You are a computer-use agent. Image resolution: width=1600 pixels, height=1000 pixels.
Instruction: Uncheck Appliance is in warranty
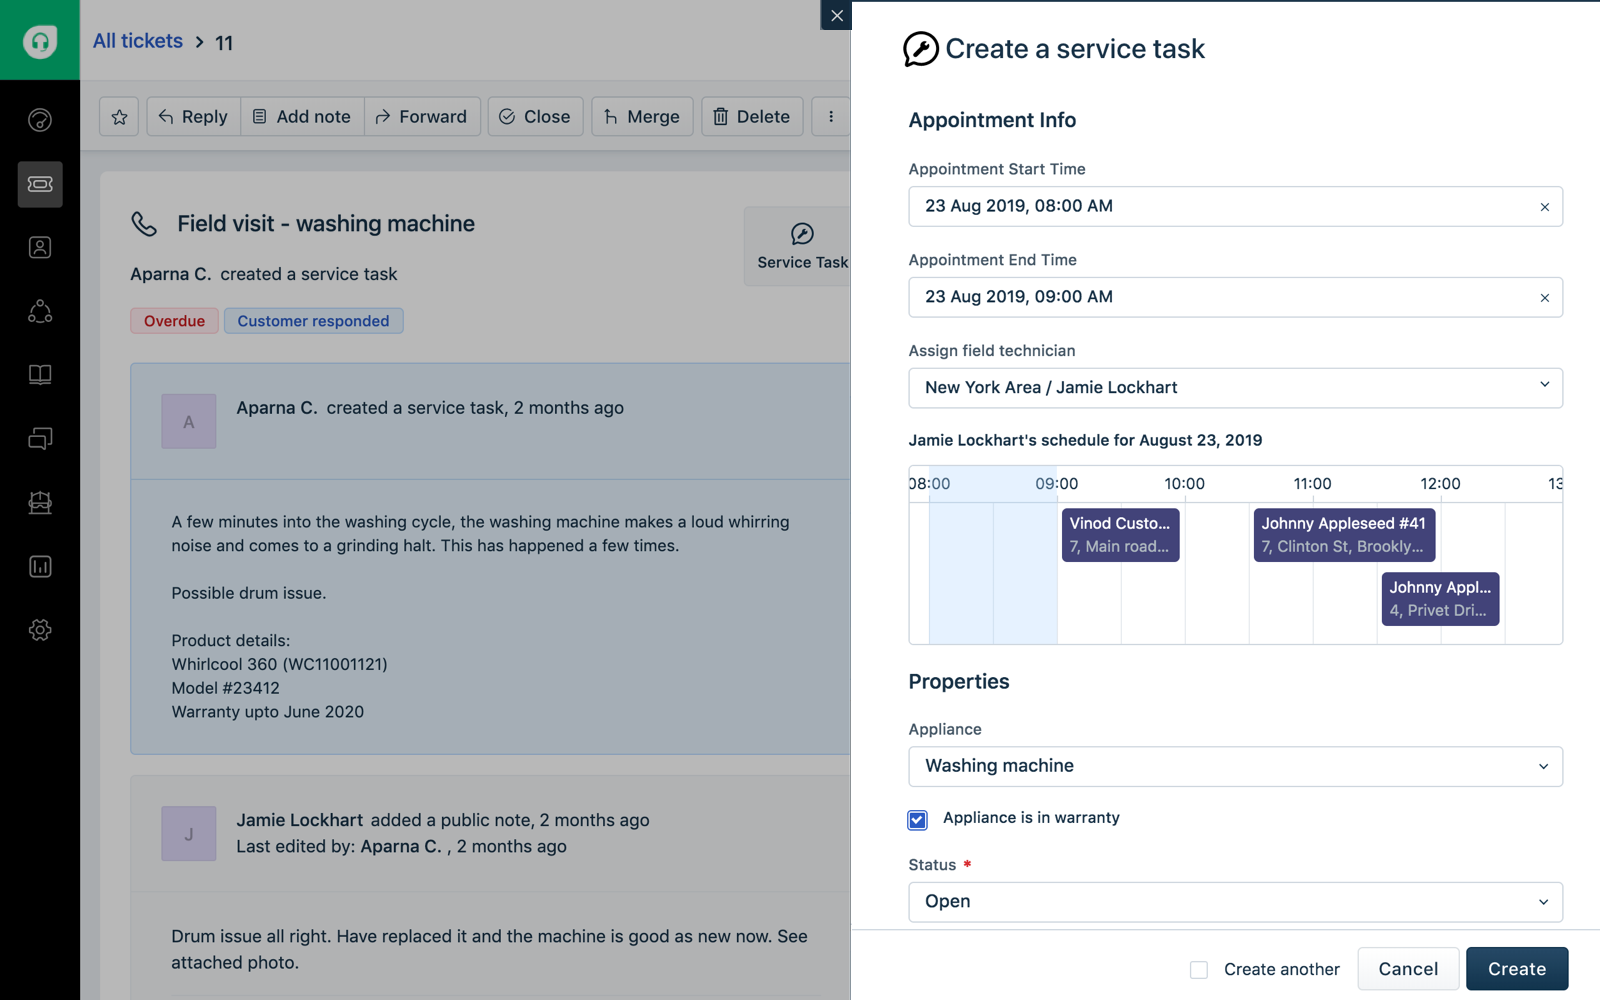point(918,820)
